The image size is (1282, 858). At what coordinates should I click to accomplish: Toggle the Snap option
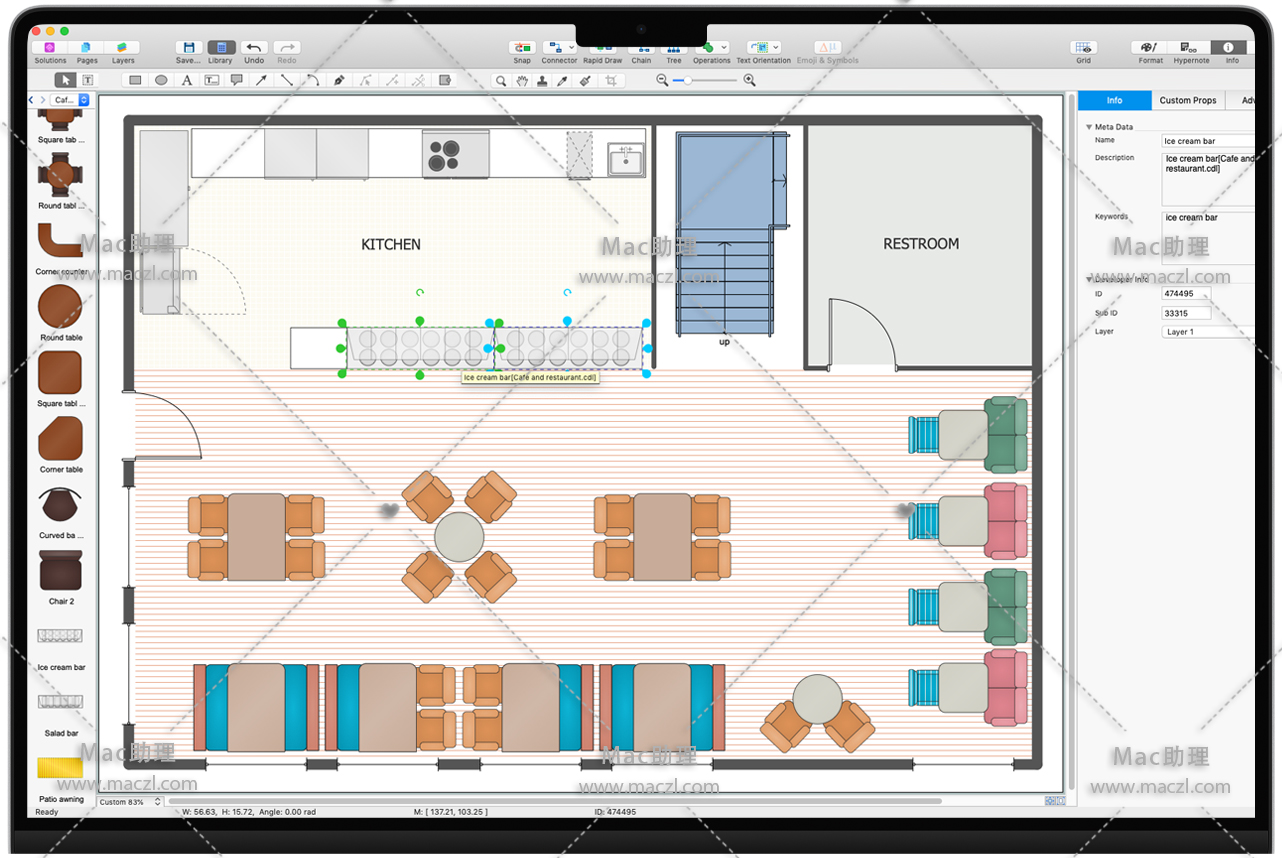click(x=522, y=48)
